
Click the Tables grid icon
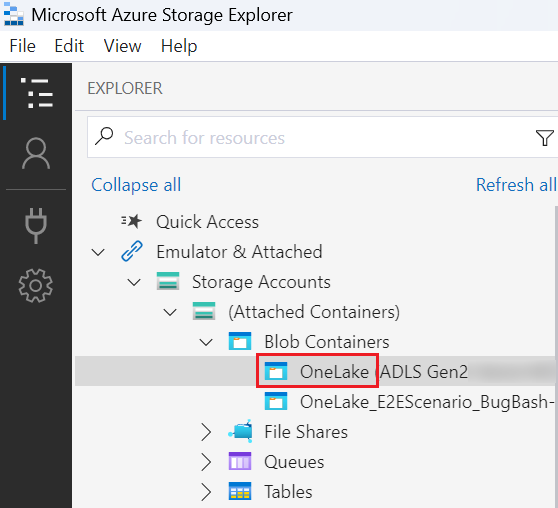(240, 491)
